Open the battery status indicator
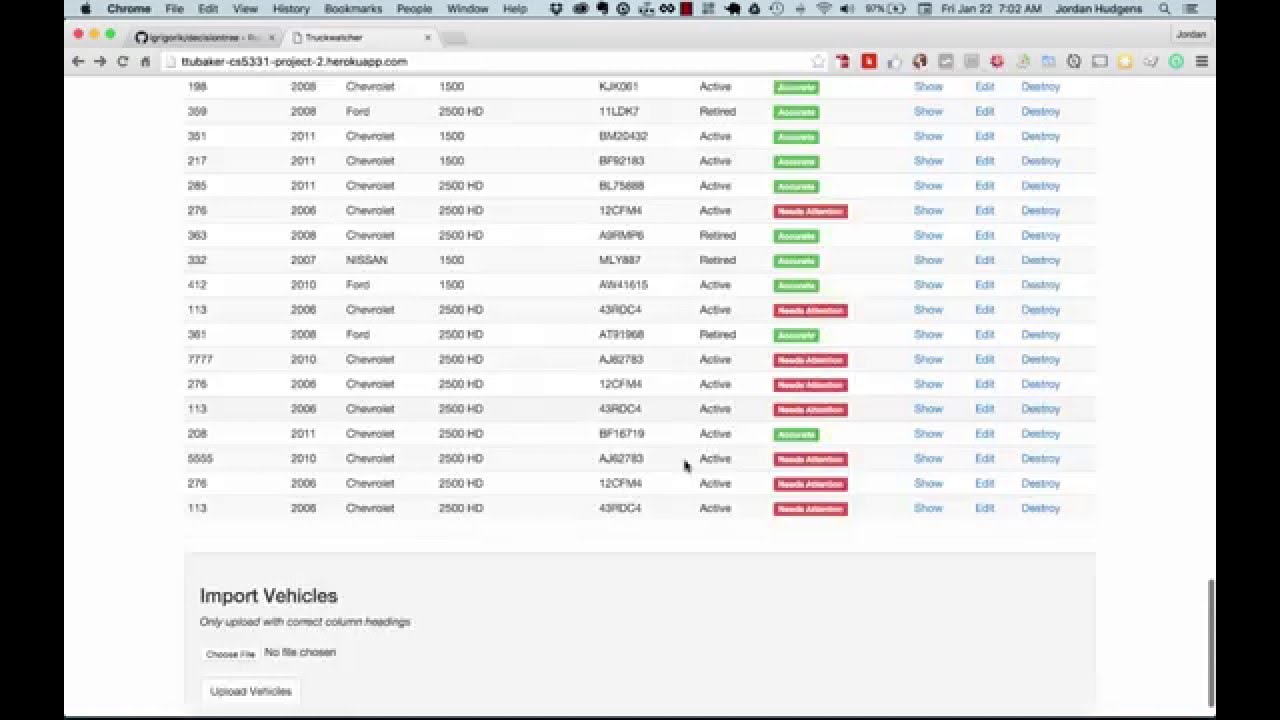This screenshot has height=720, width=1280. [x=886, y=9]
